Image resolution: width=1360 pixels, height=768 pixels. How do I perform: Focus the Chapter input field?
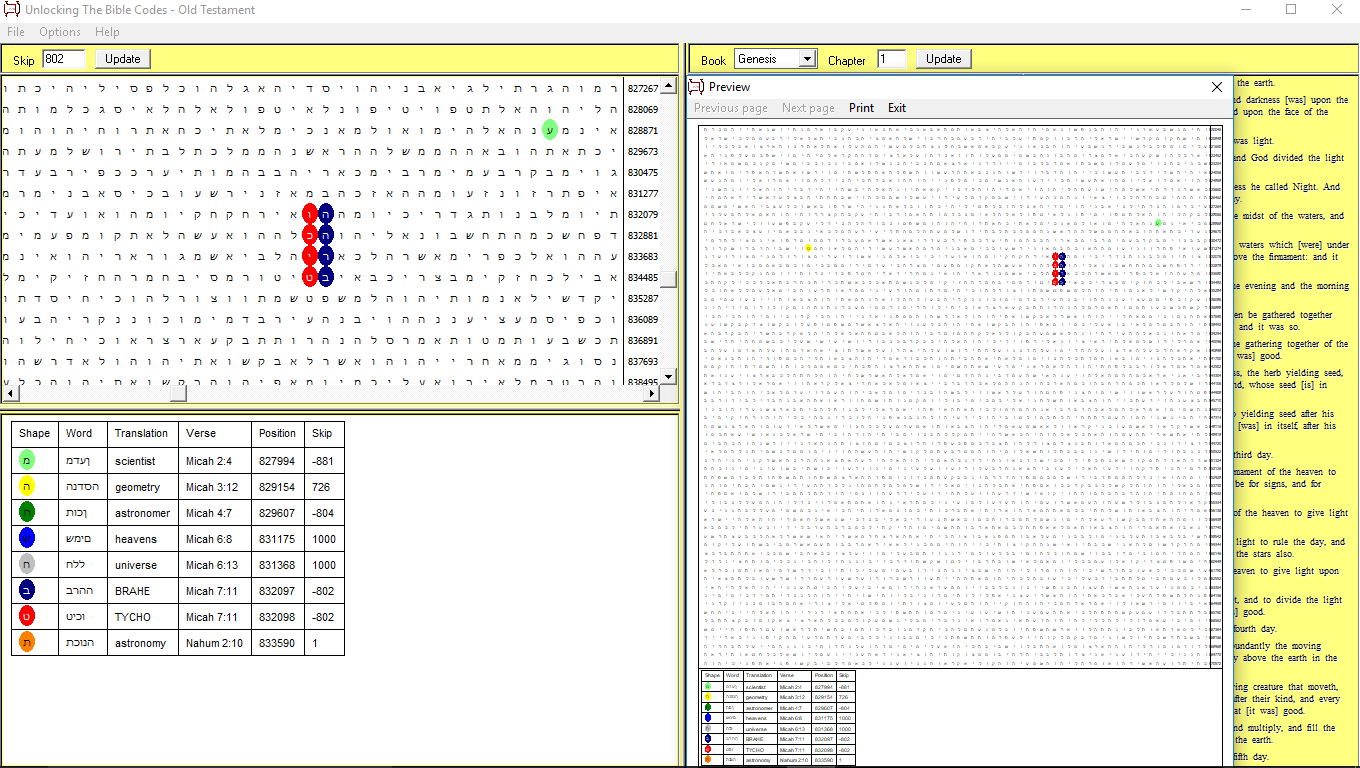click(892, 59)
